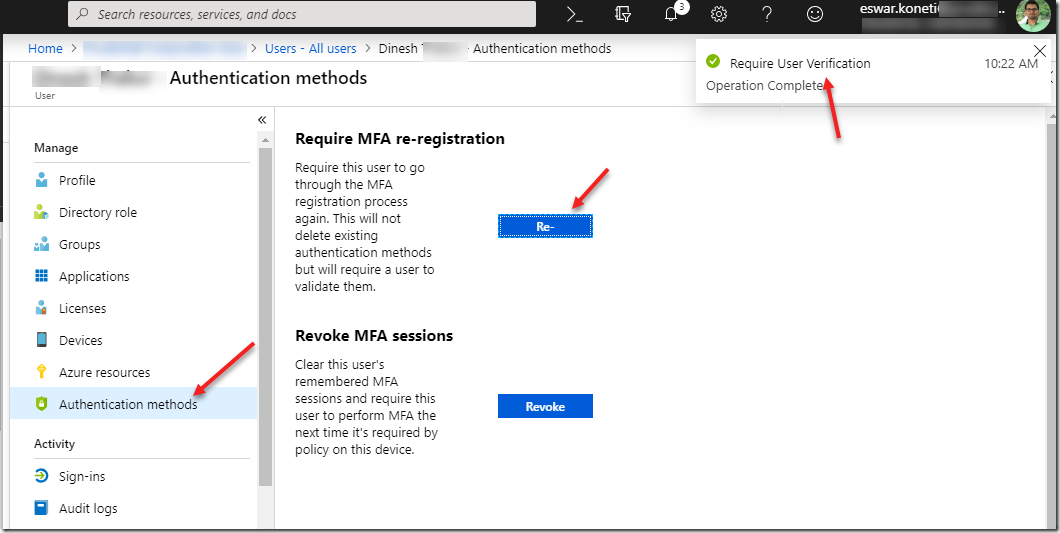
Task: Open portal settings gear
Action: point(718,14)
